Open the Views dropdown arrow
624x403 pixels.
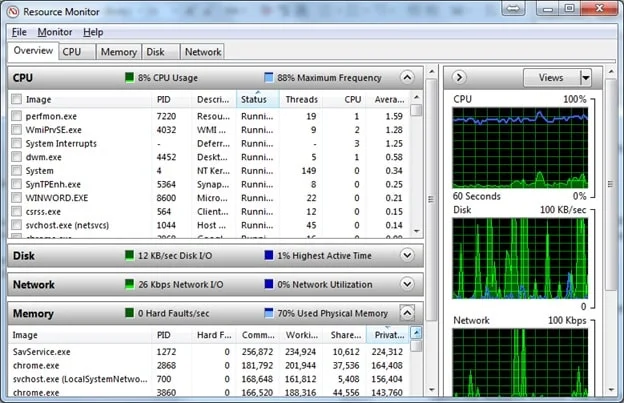[585, 78]
